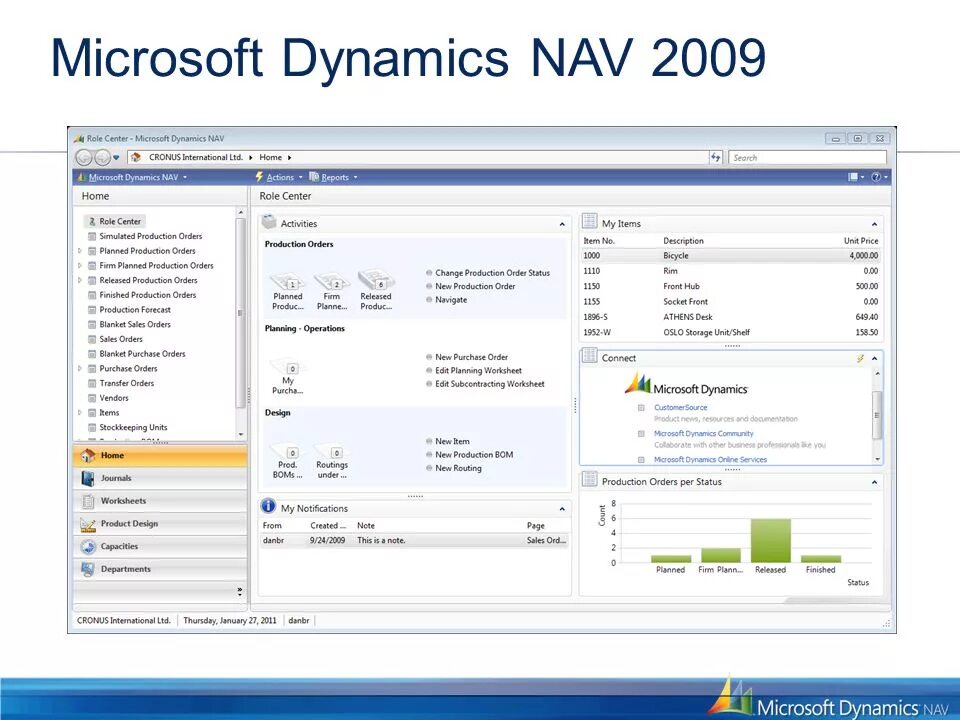Image resolution: width=960 pixels, height=720 pixels.
Task: Click the refresh icon beside address bar
Action: (x=716, y=157)
